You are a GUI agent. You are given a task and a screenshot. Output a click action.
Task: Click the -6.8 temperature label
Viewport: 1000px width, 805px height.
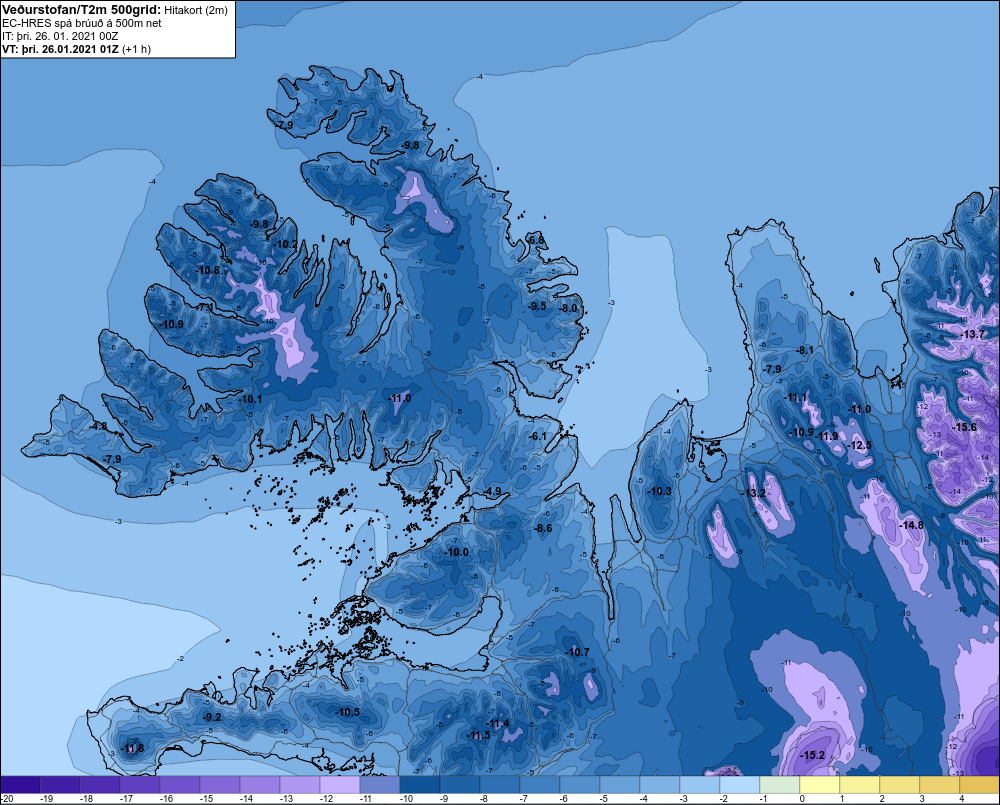click(x=537, y=240)
